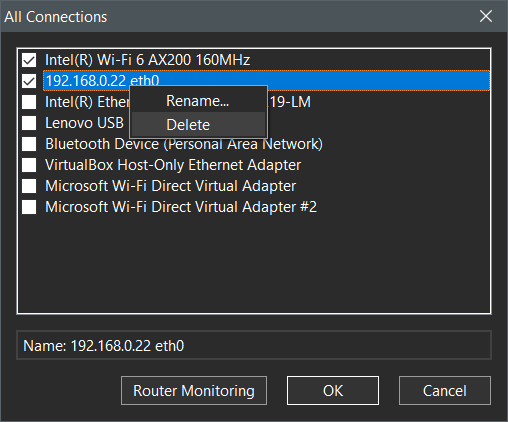Select the Microsoft Wi-Fi Direct Virtual Adapter entry
508x422 pixels.
[170, 186]
